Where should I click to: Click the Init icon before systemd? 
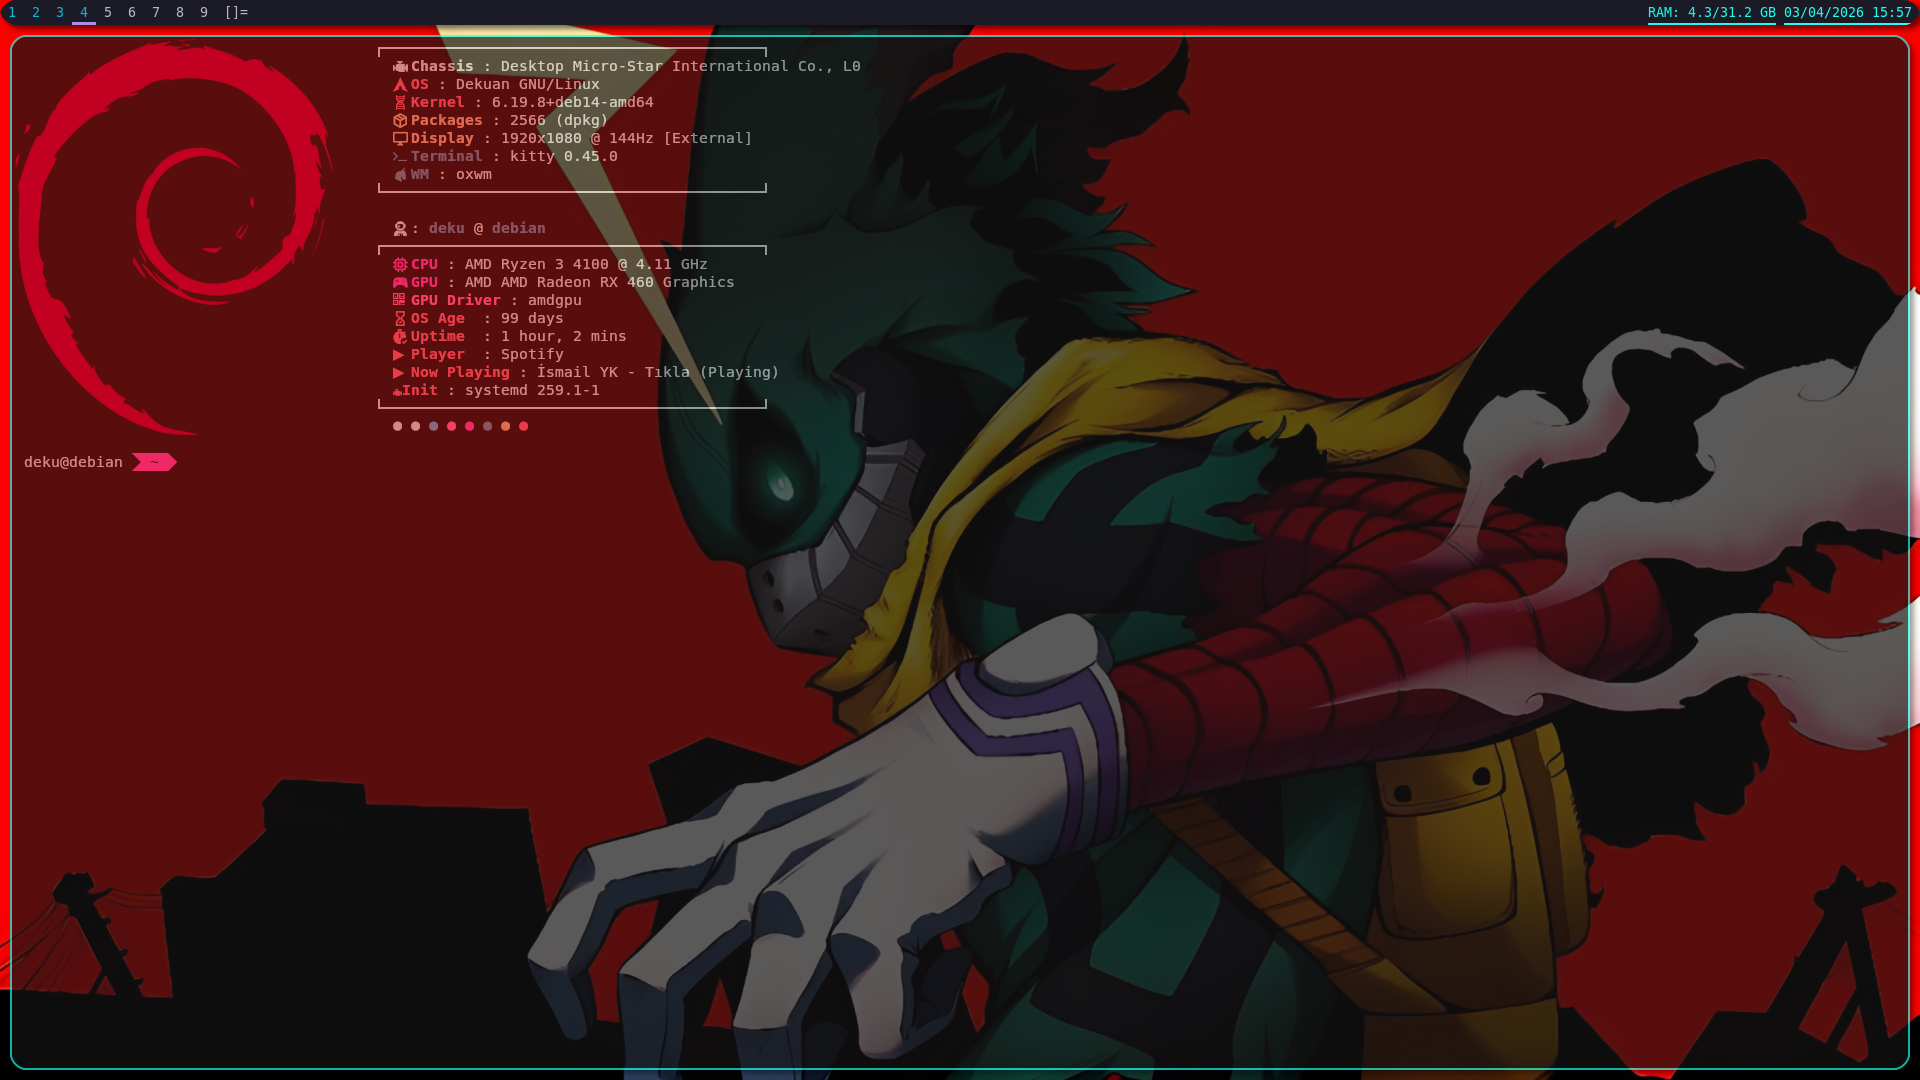[397, 392]
